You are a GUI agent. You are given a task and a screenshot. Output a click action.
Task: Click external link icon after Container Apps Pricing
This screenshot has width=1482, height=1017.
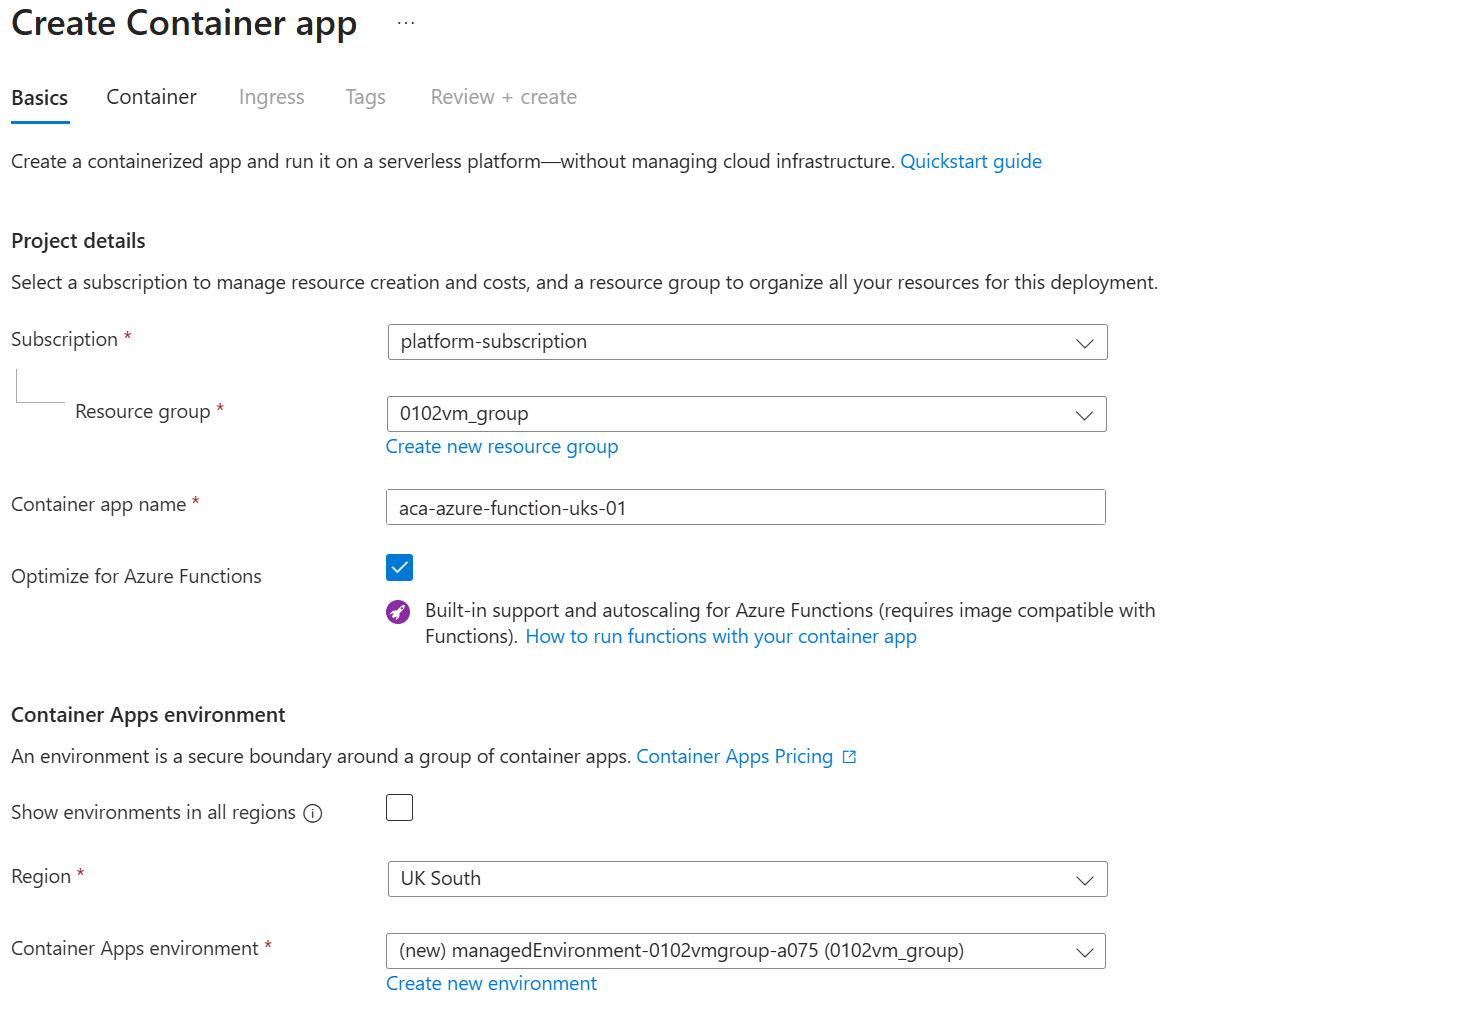click(849, 757)
